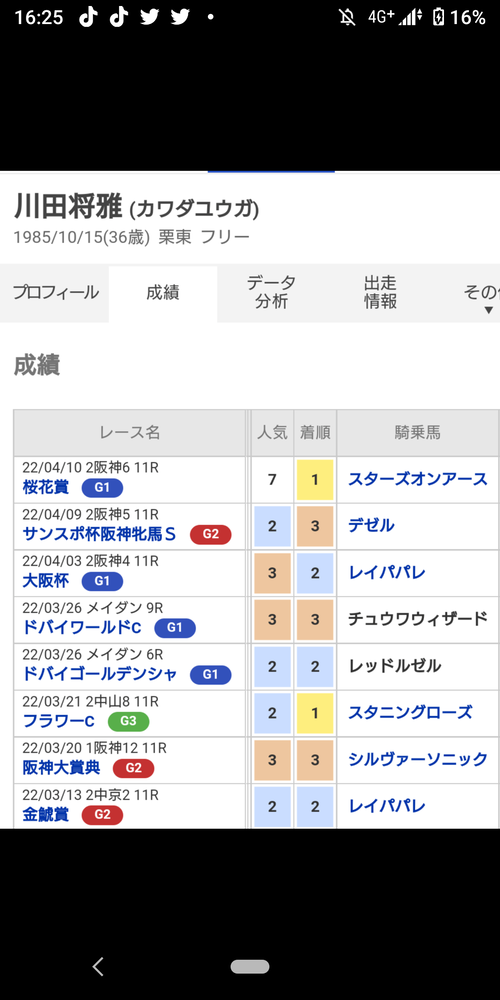Expand the その他 dropdown tab
The image size is (500, 1000).
click(x=480, y=294)
